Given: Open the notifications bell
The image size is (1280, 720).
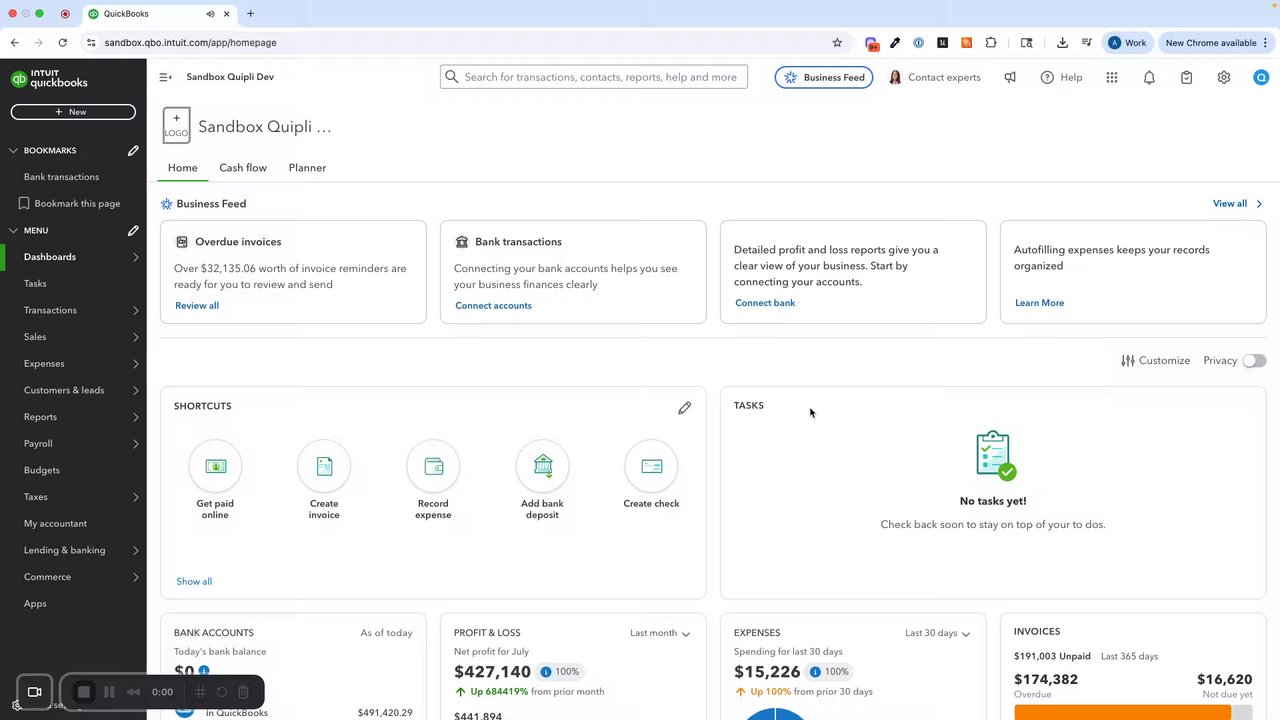Looking at the screenshot, I should [1149, 77].
